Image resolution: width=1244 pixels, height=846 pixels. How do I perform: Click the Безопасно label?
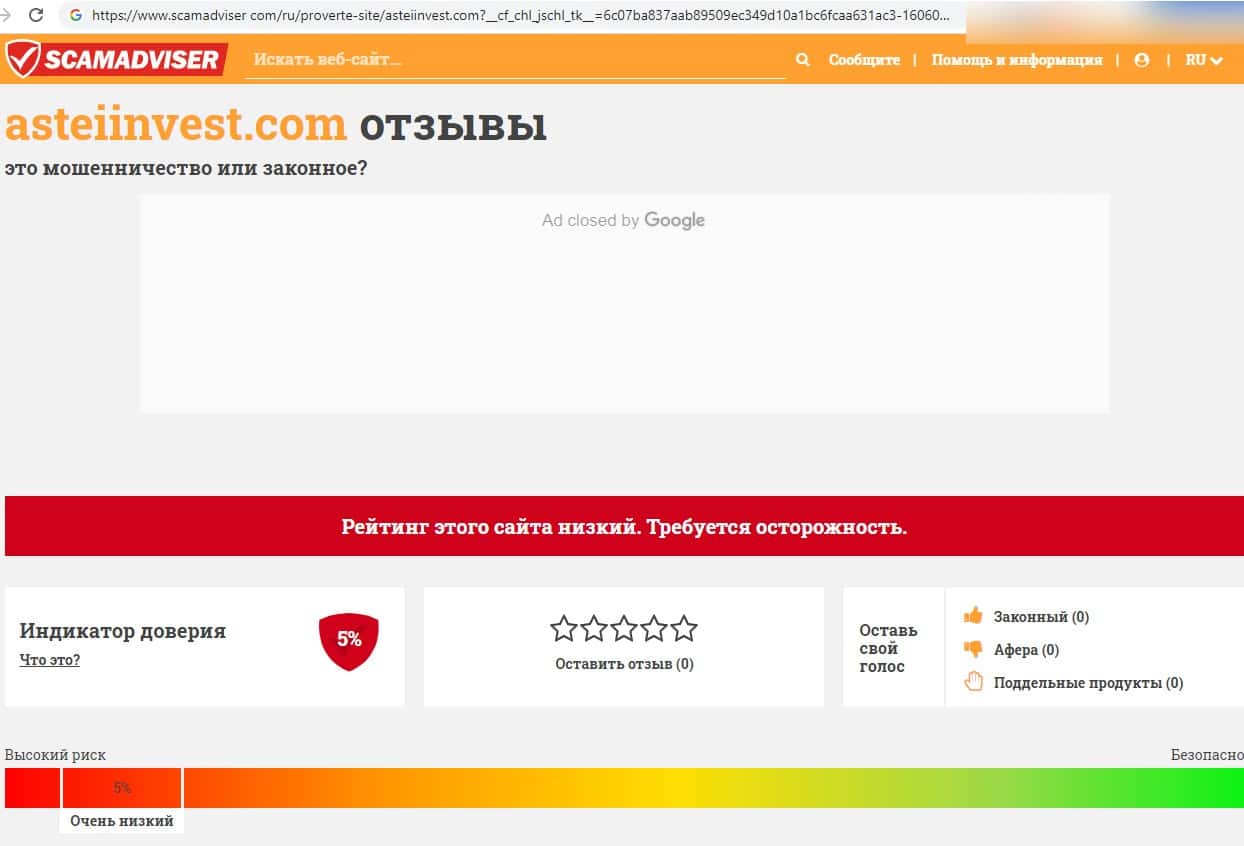1207,755
